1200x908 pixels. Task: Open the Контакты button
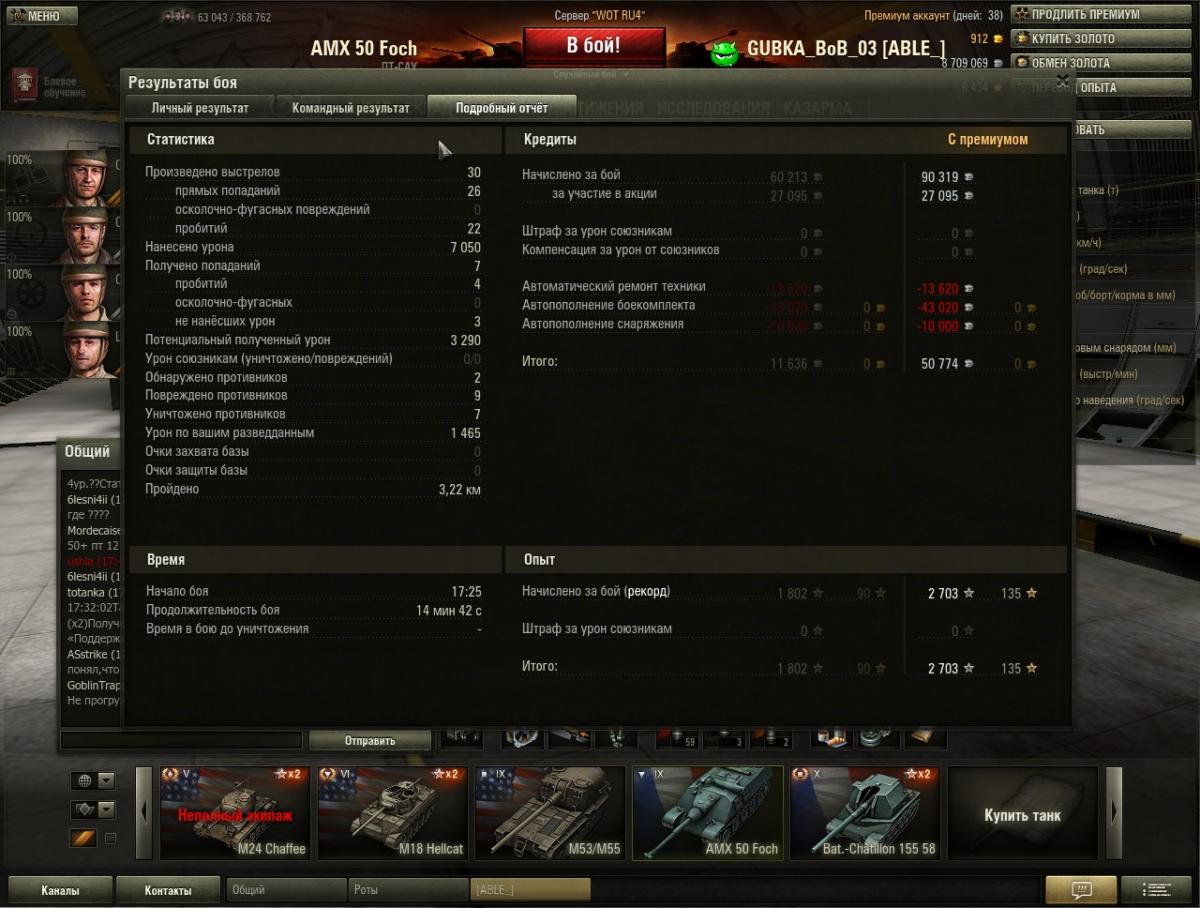click(168, 890)
